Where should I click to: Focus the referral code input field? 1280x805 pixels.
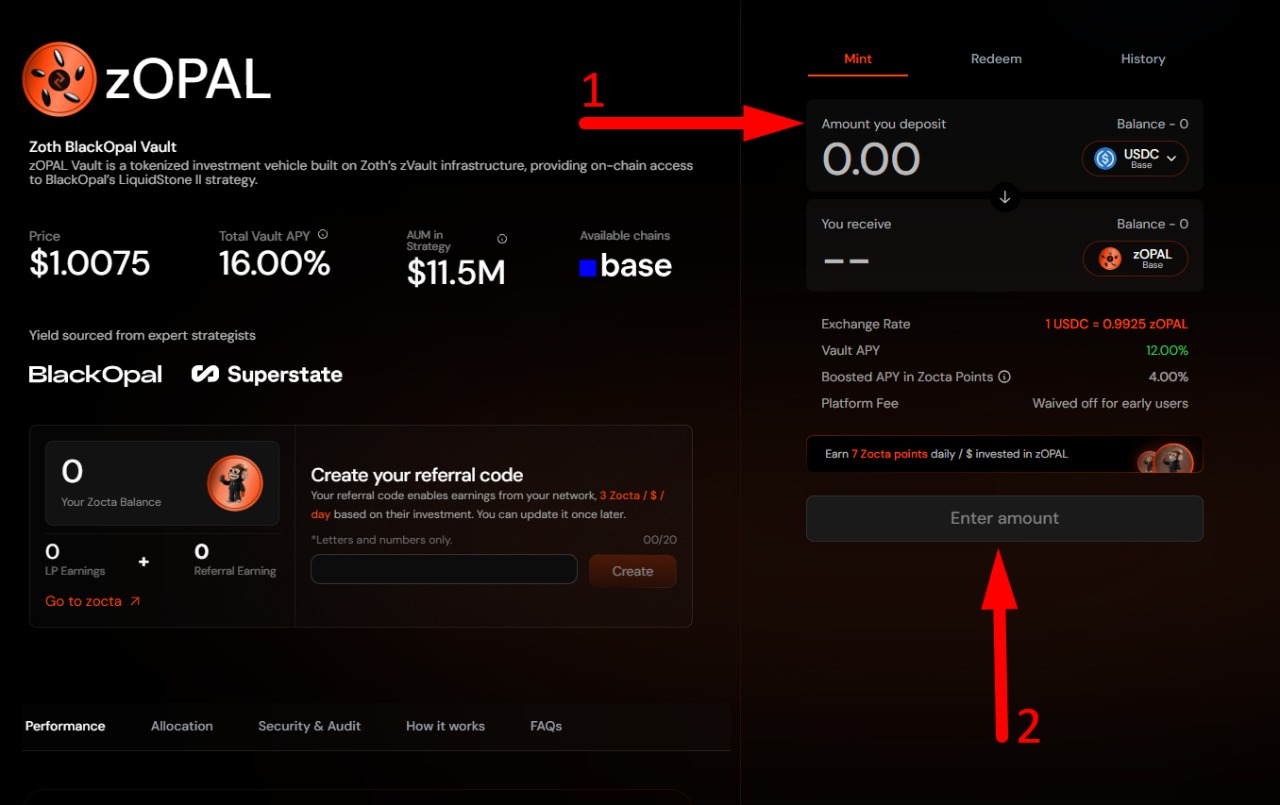click(444, 569)
